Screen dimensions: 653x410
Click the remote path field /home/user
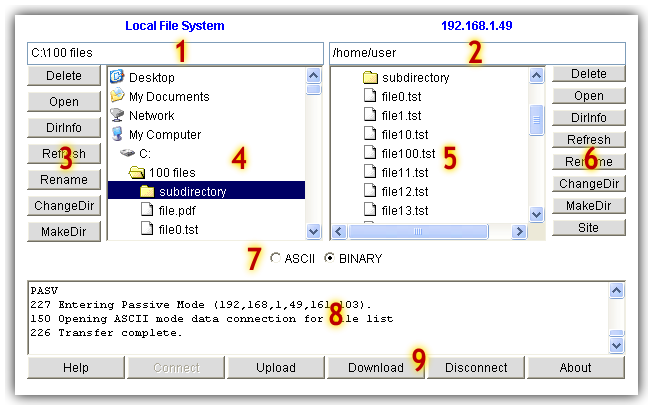point(477,53)
